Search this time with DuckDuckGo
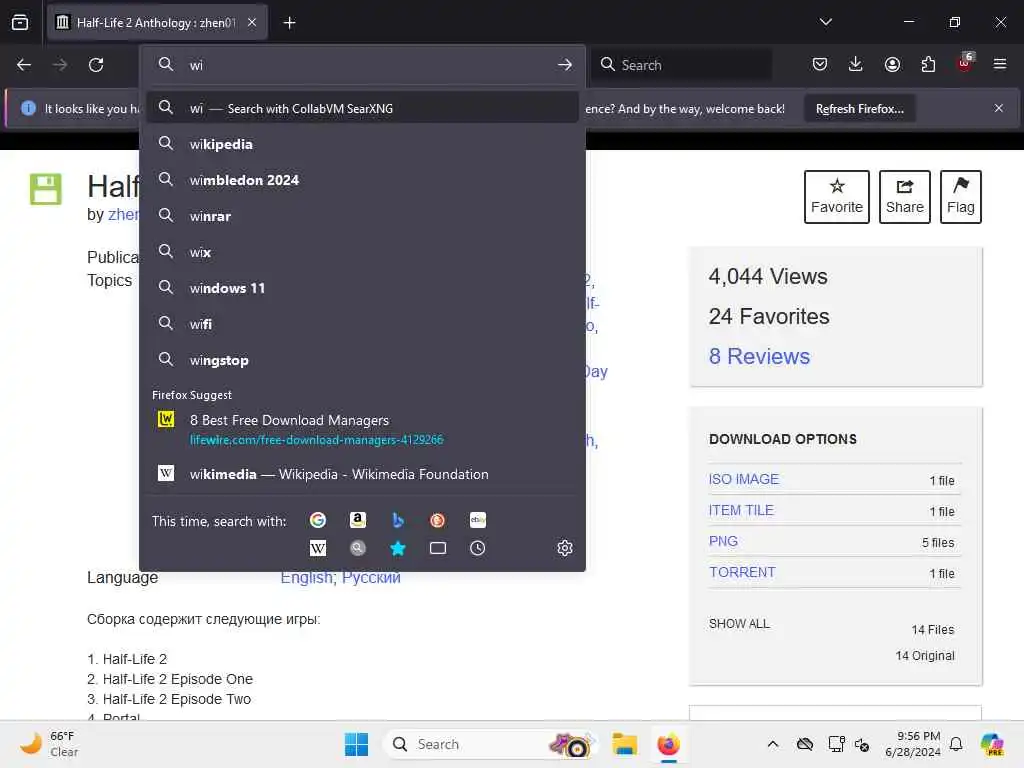1024x768 pixels. pyautogui.click(x=438, y=520)
